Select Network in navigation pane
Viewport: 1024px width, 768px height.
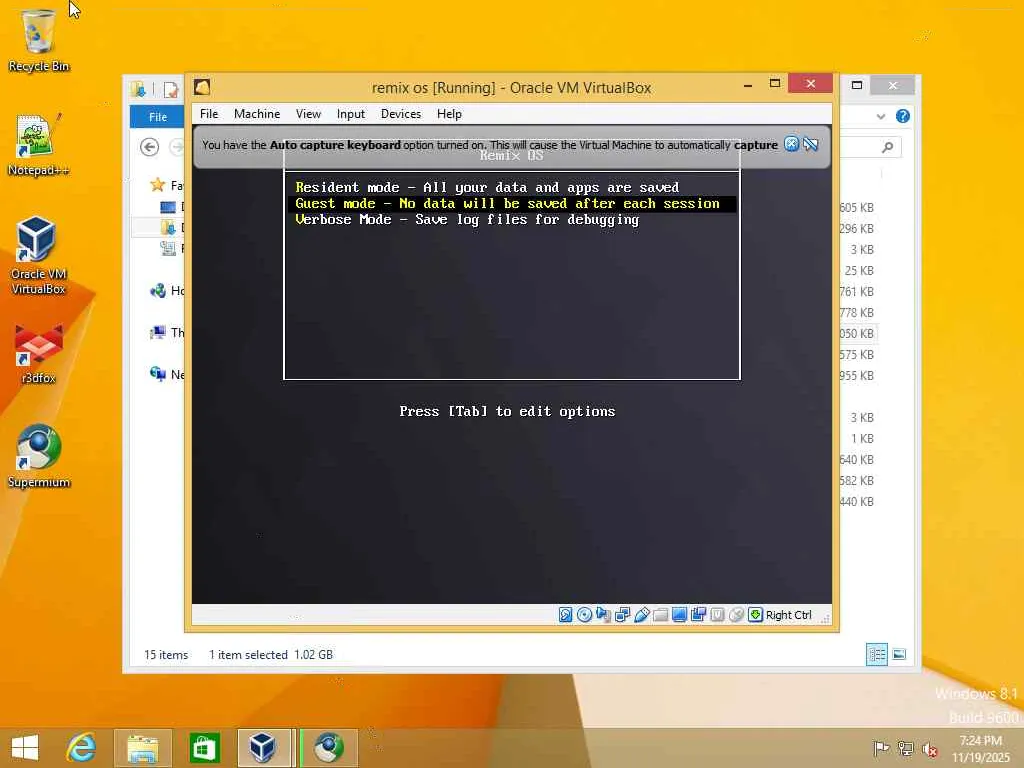coord(167,374)
